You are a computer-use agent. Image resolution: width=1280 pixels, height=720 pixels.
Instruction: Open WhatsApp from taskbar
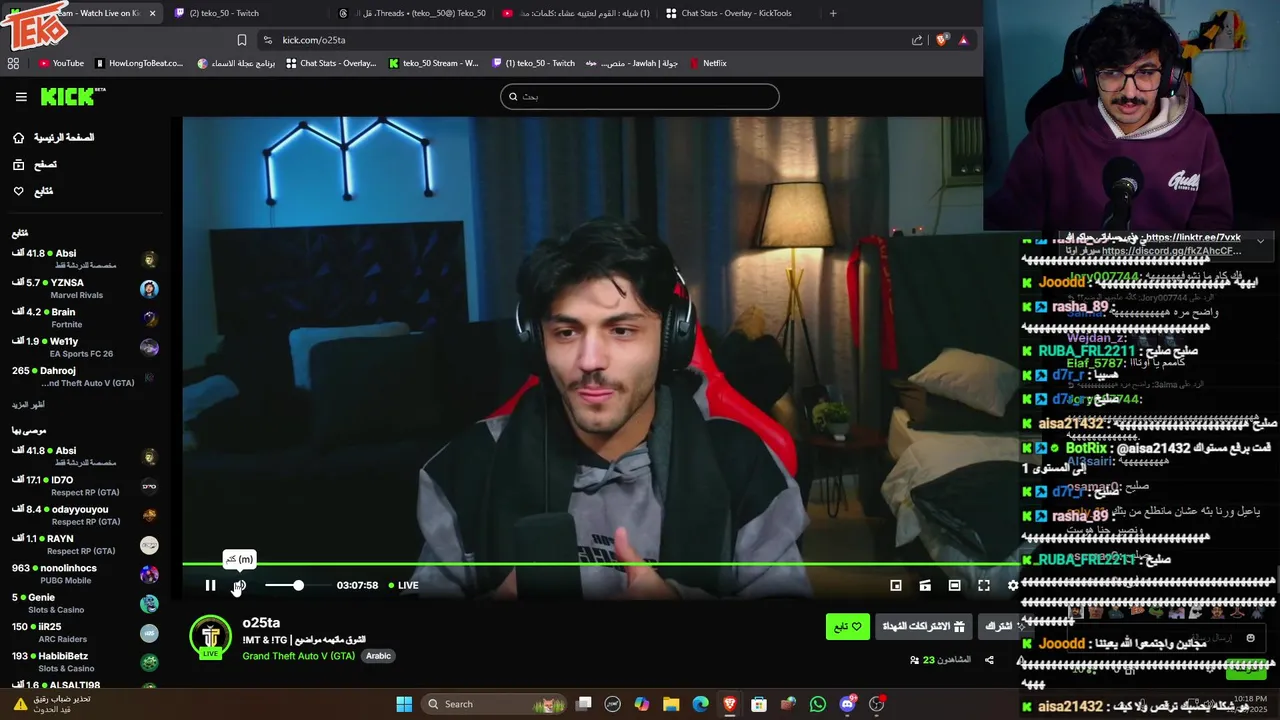tap(818, 704)
